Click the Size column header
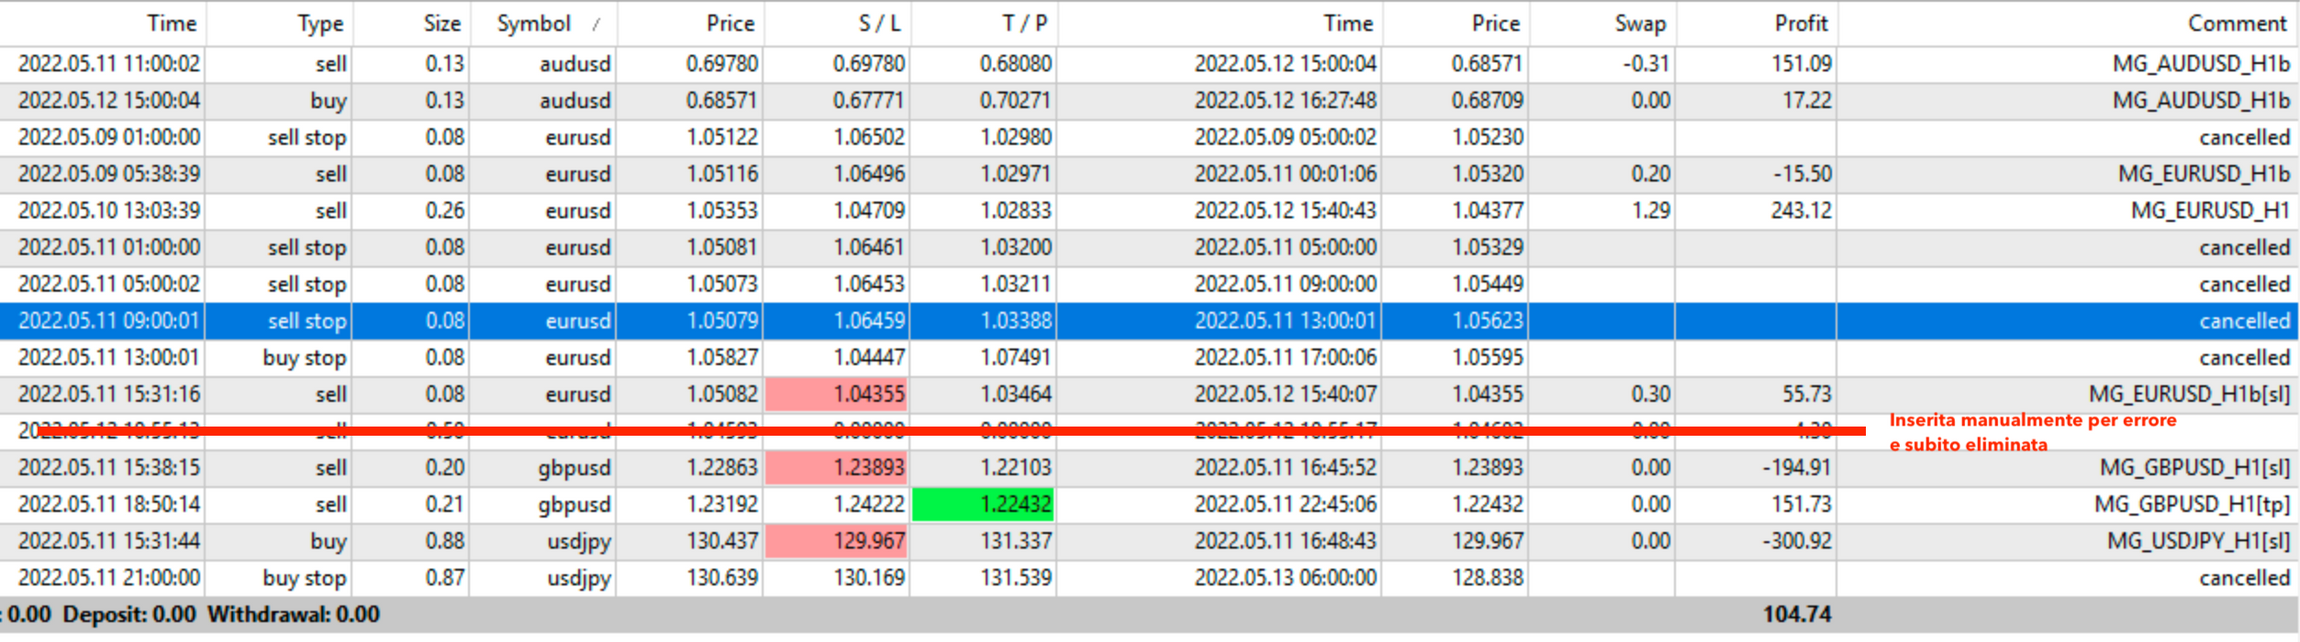 [x=411, y=23]
